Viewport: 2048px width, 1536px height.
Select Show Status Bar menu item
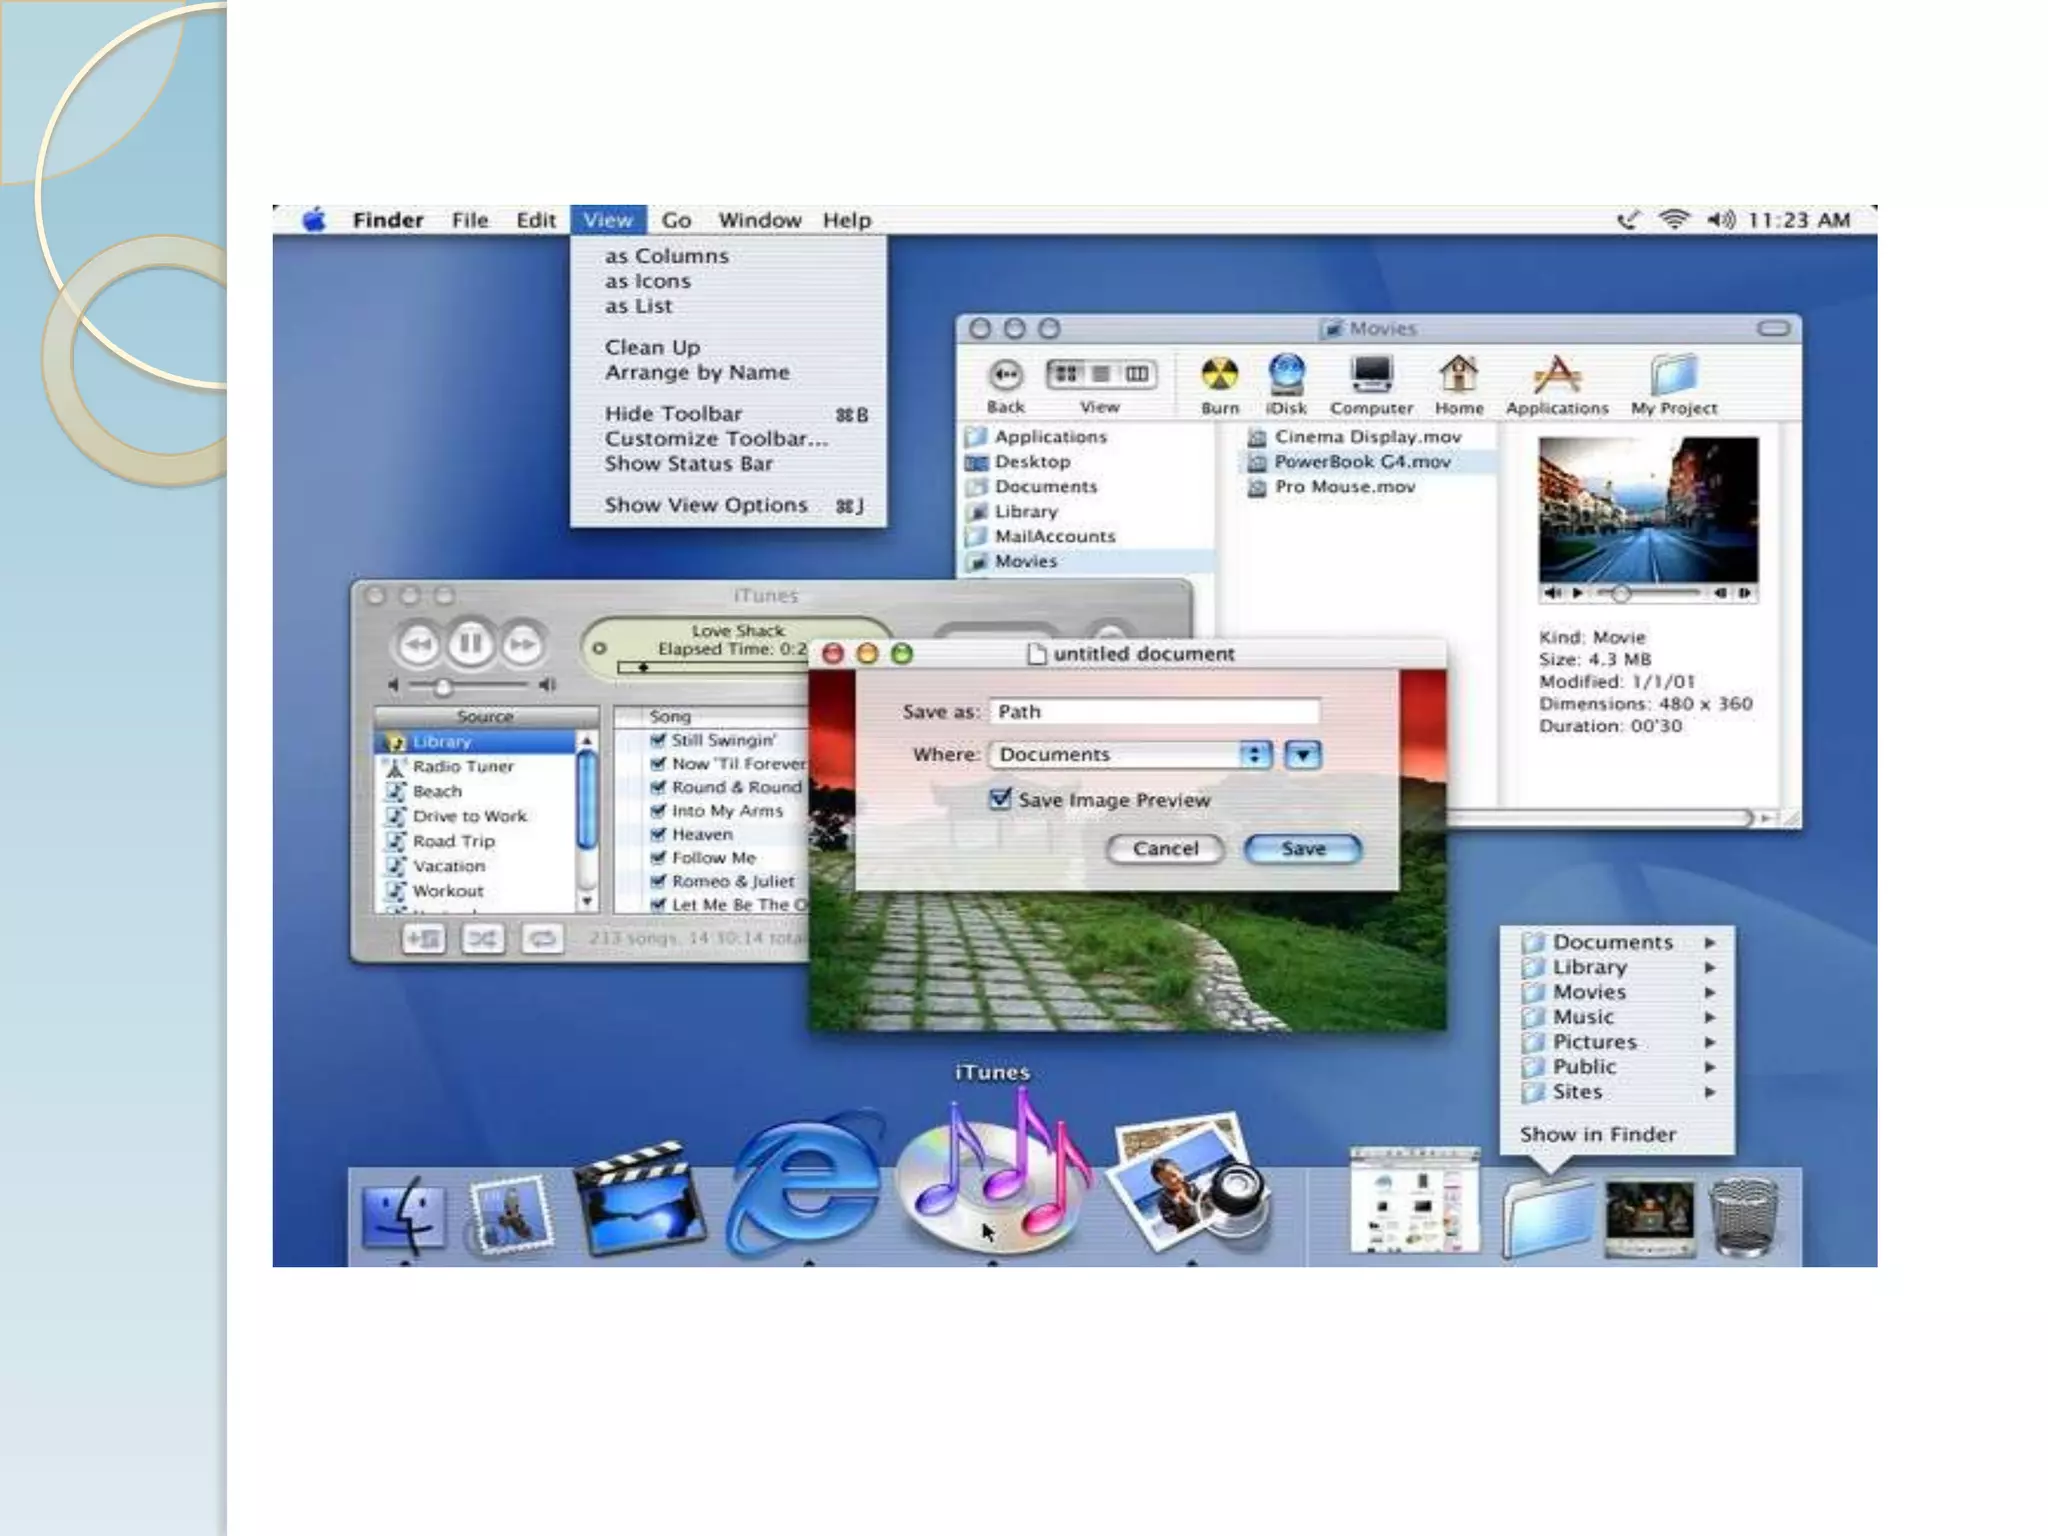pos(688,464)
